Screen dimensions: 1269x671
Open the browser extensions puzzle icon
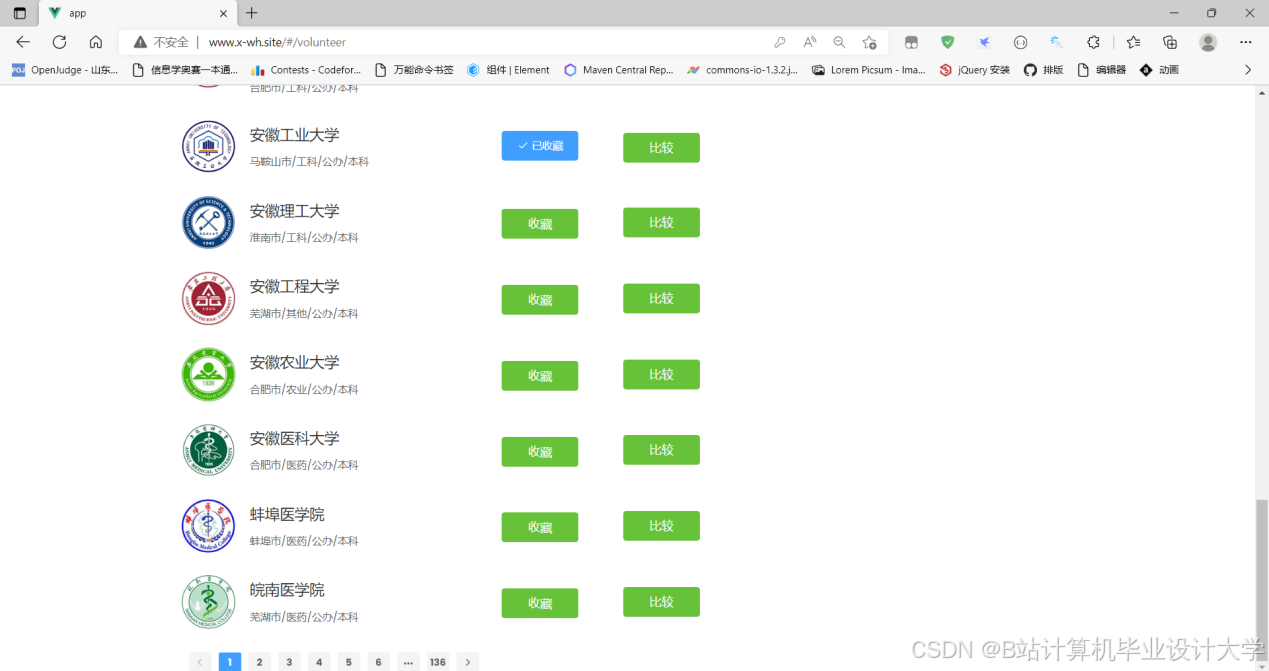pos(1094,42)
